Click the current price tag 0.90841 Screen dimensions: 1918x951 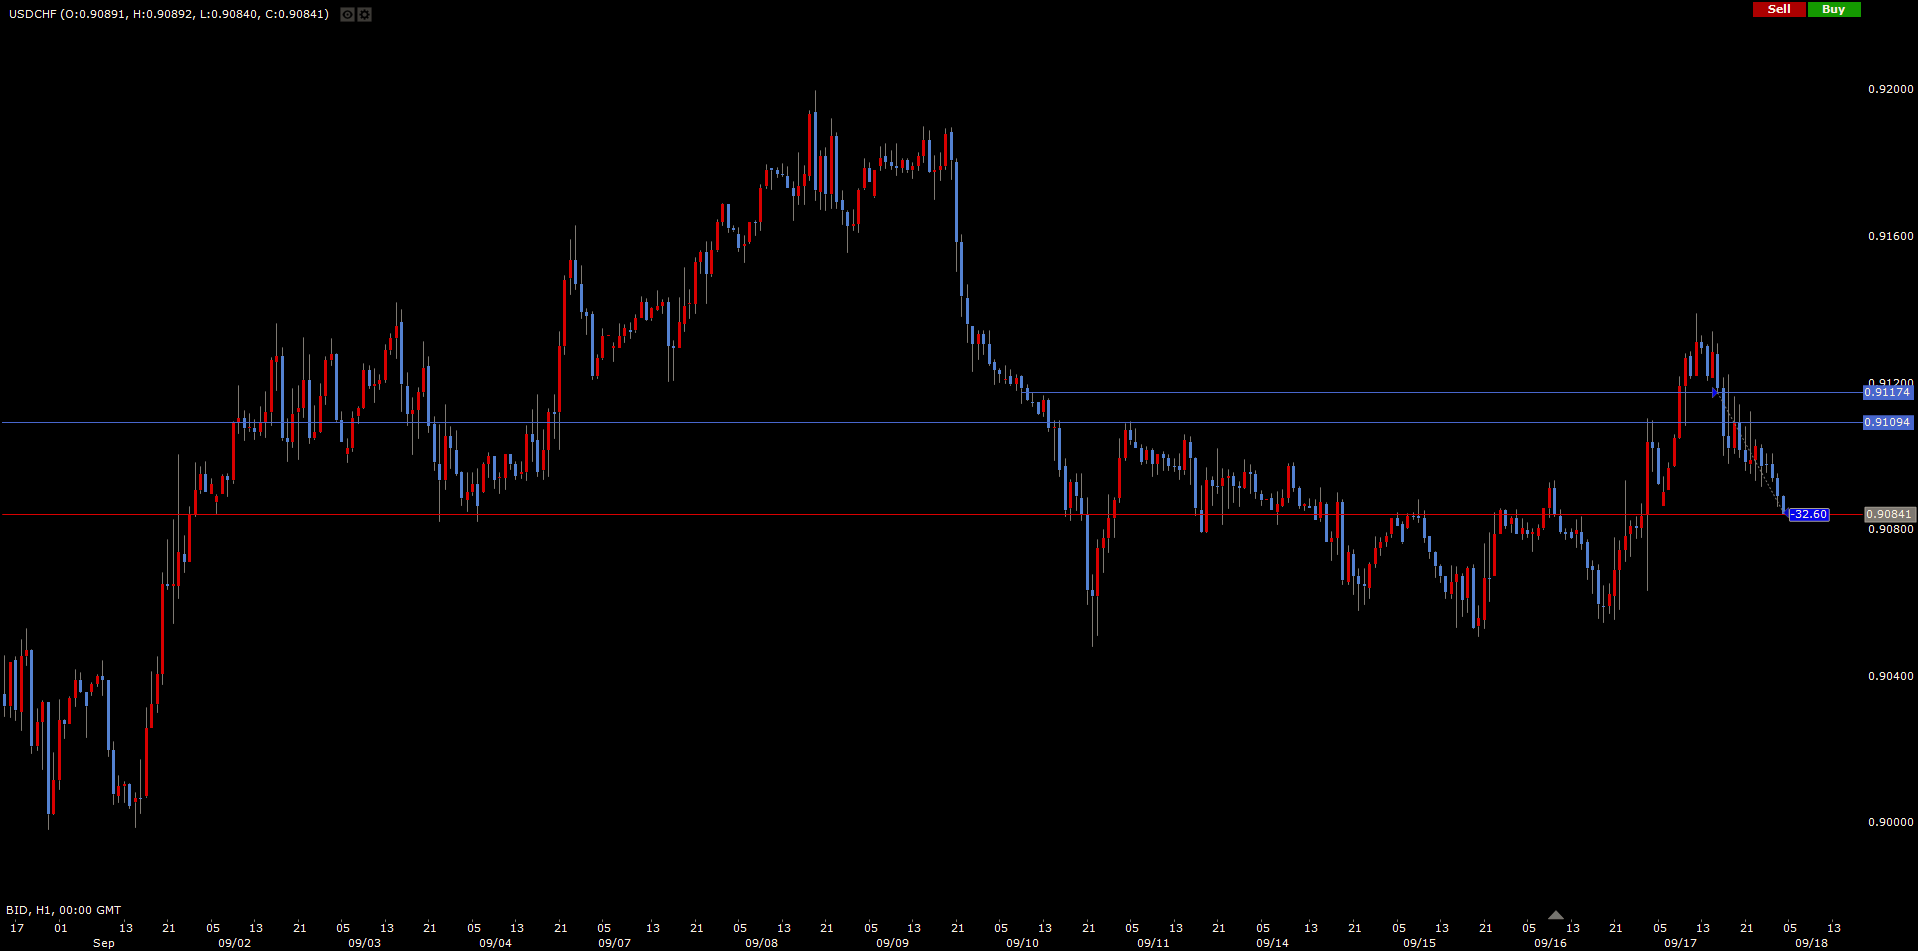pos(1887,515)
